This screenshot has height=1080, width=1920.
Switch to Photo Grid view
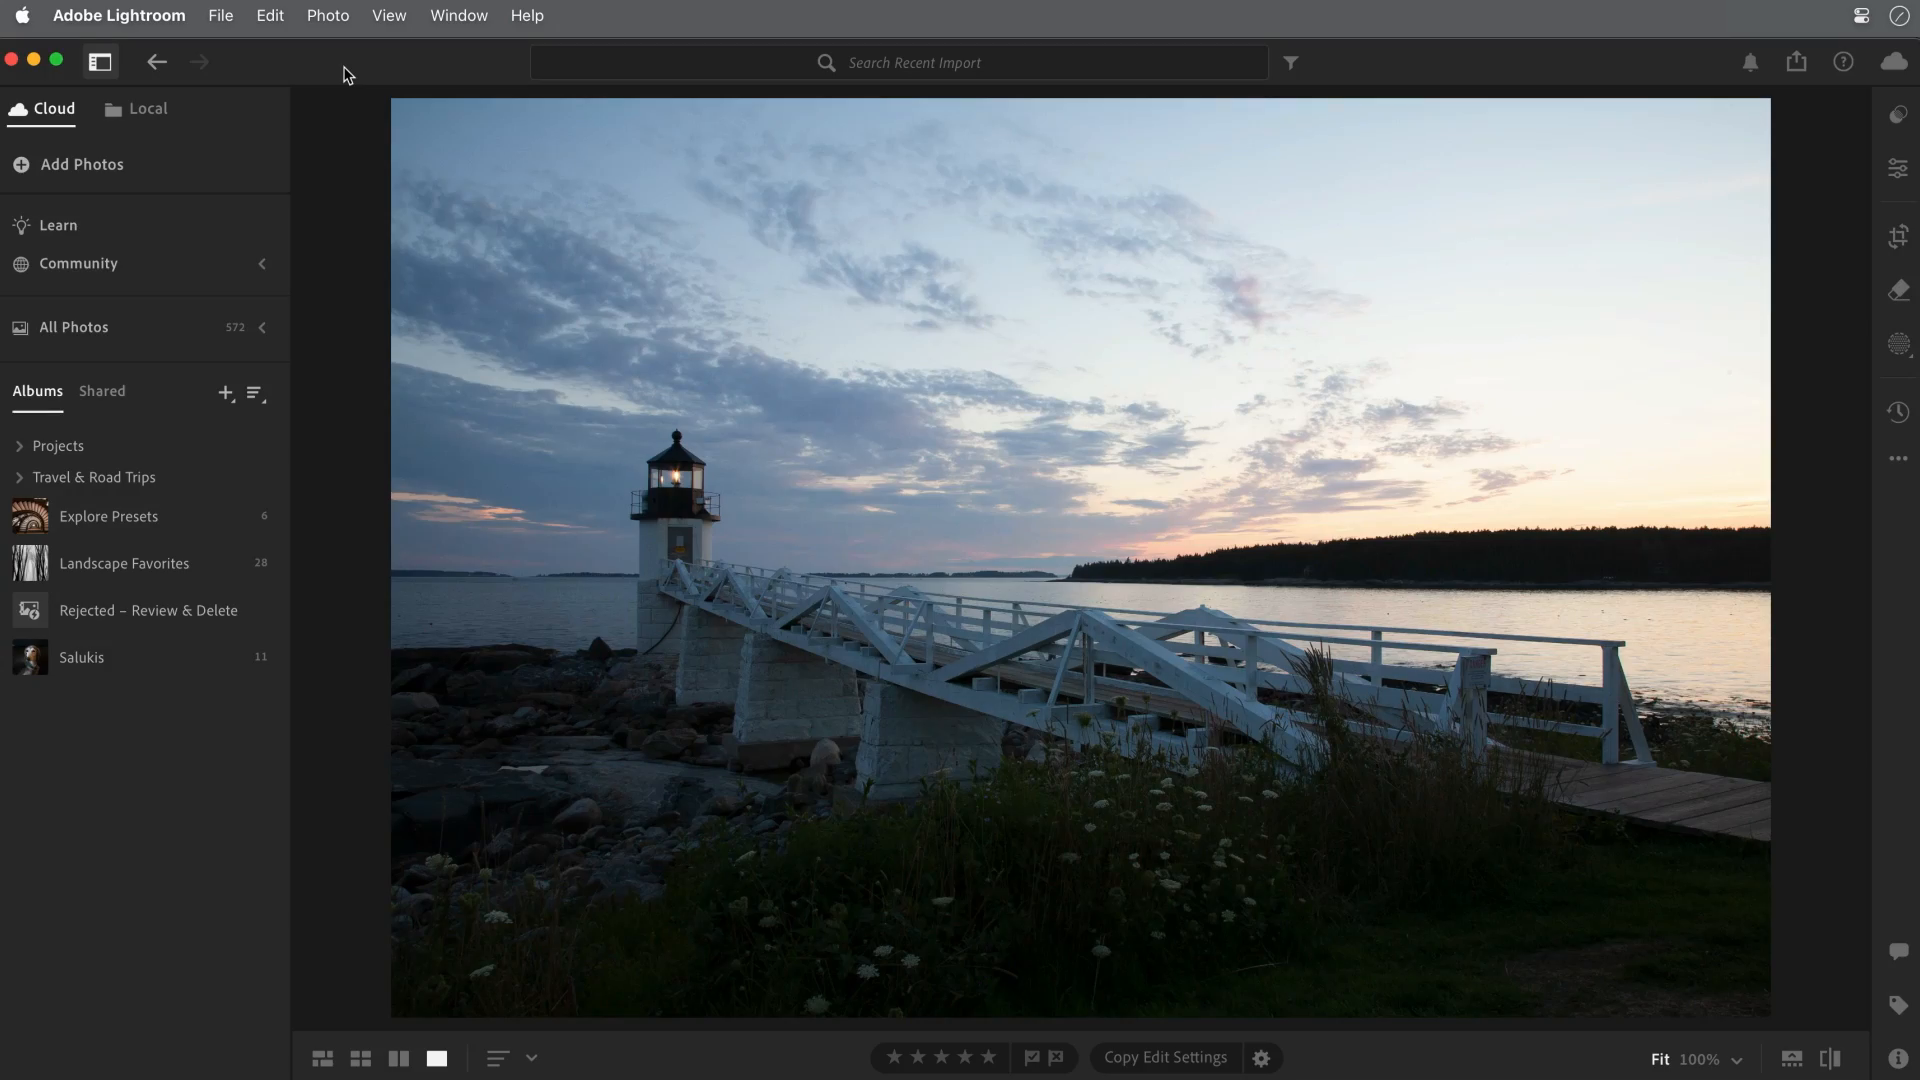pyautogui.click(x=322, y=1058)
